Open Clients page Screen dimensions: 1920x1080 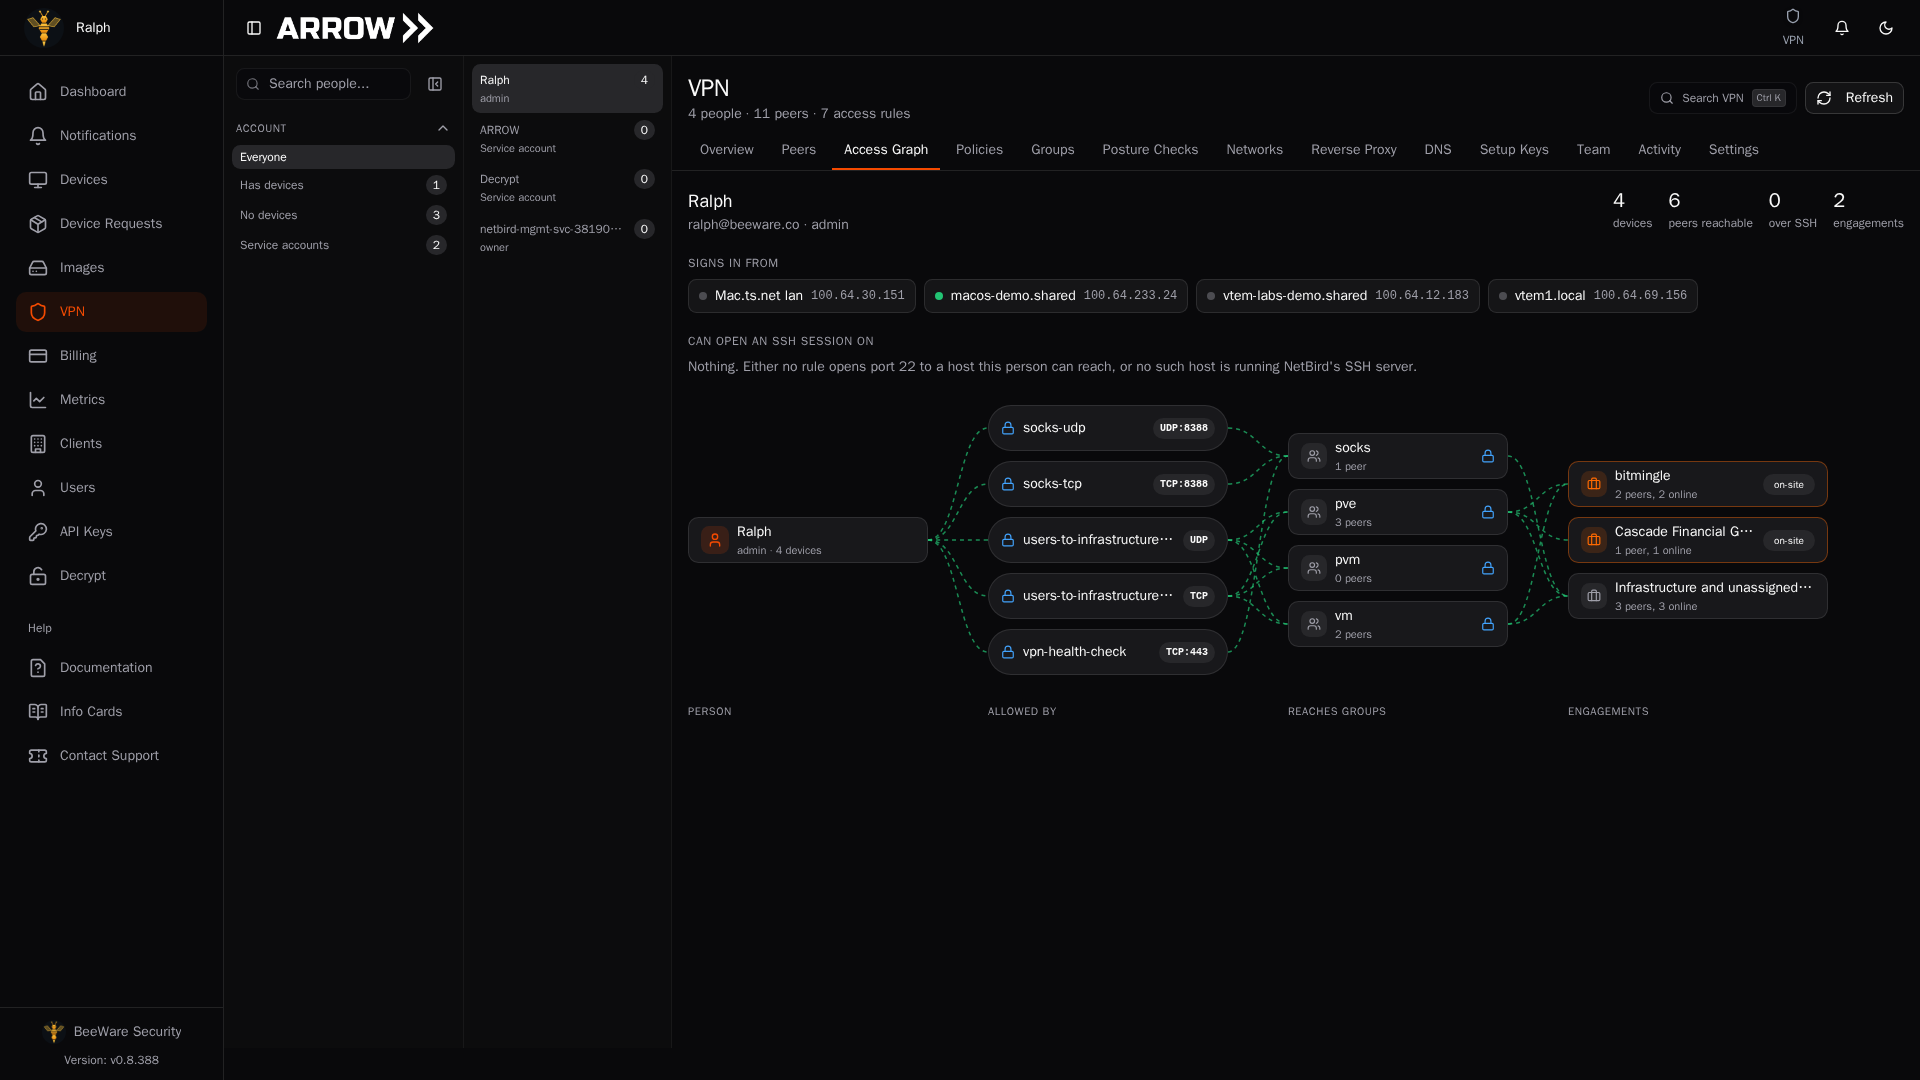coord(111,444)
